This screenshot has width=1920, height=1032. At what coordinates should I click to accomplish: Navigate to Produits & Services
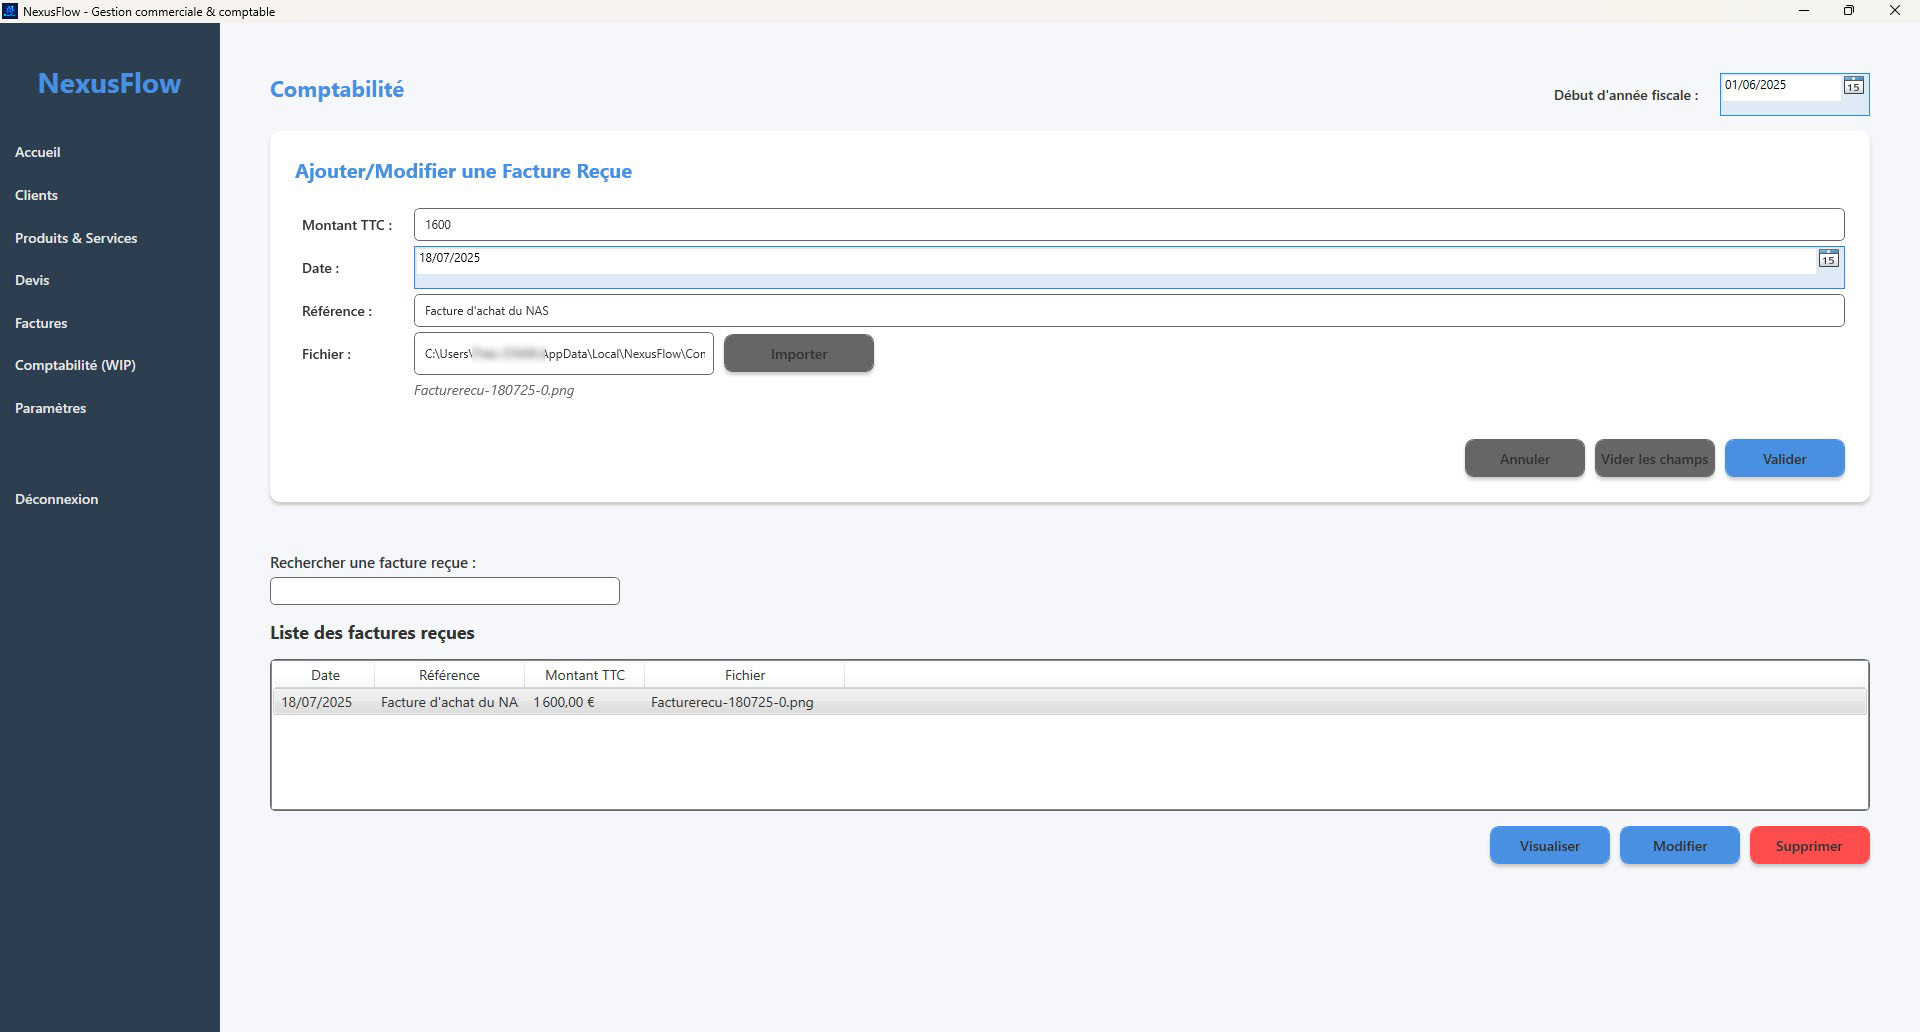76,238
